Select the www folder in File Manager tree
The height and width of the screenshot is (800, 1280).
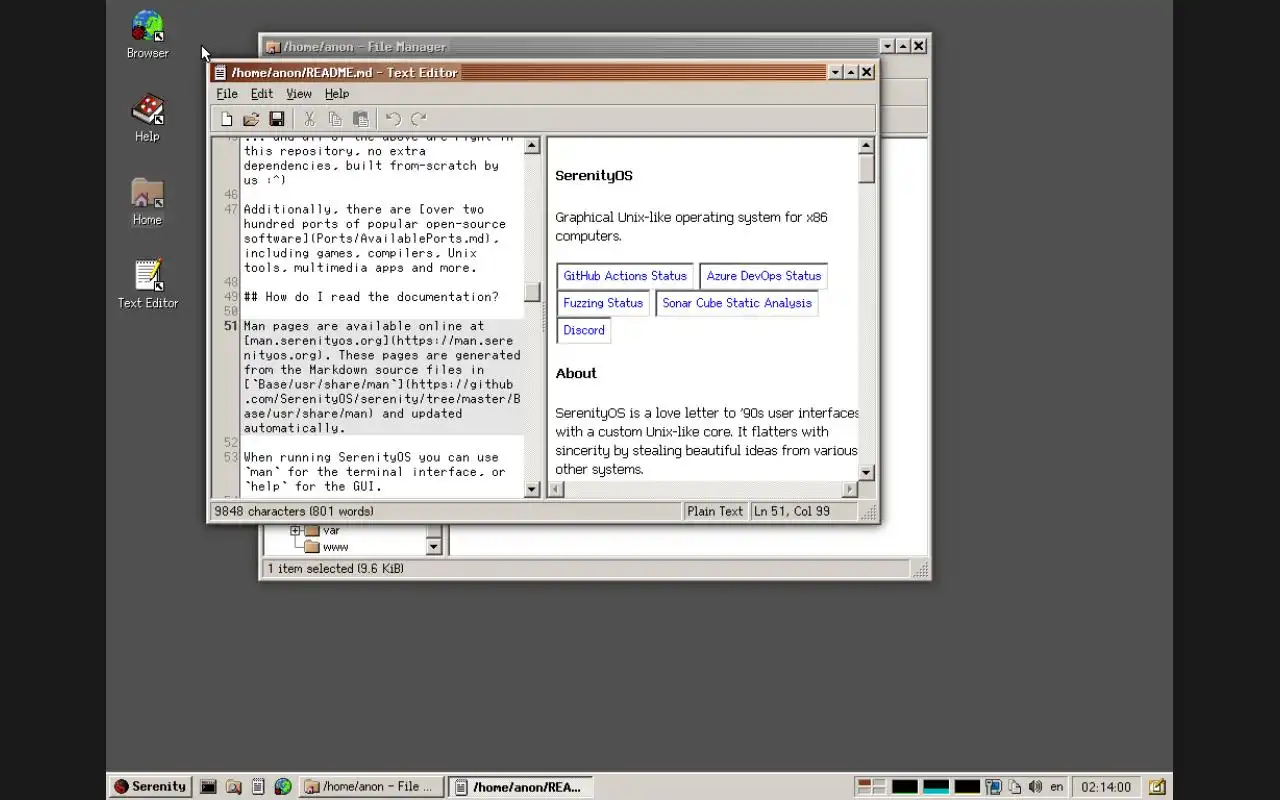coord(335,547)
